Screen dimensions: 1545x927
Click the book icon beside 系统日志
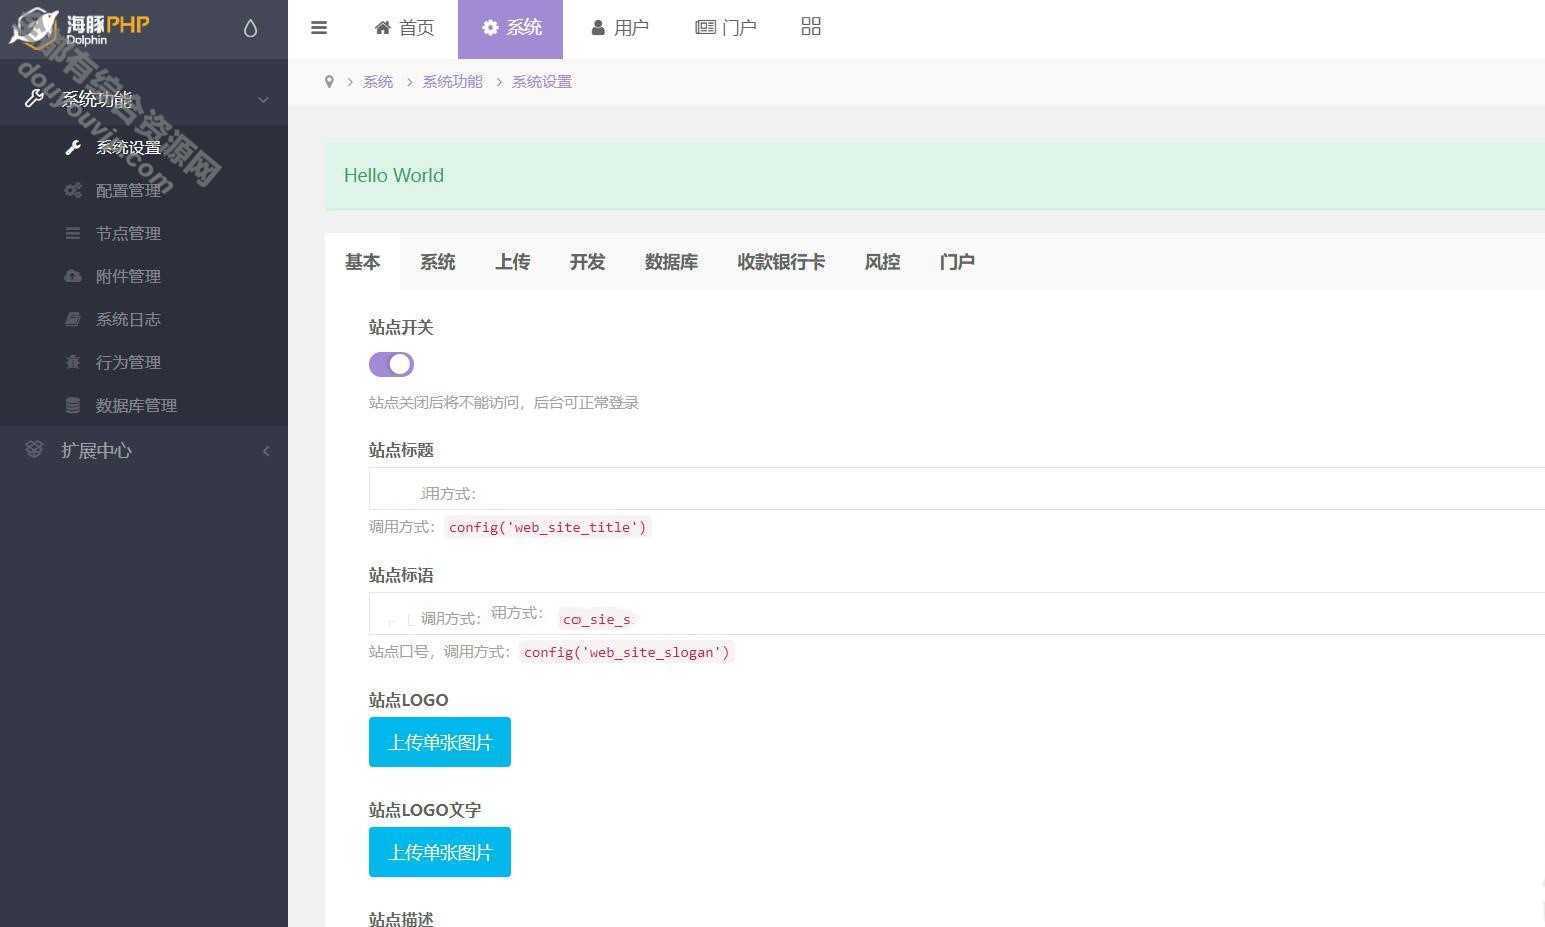coord(73,319)
